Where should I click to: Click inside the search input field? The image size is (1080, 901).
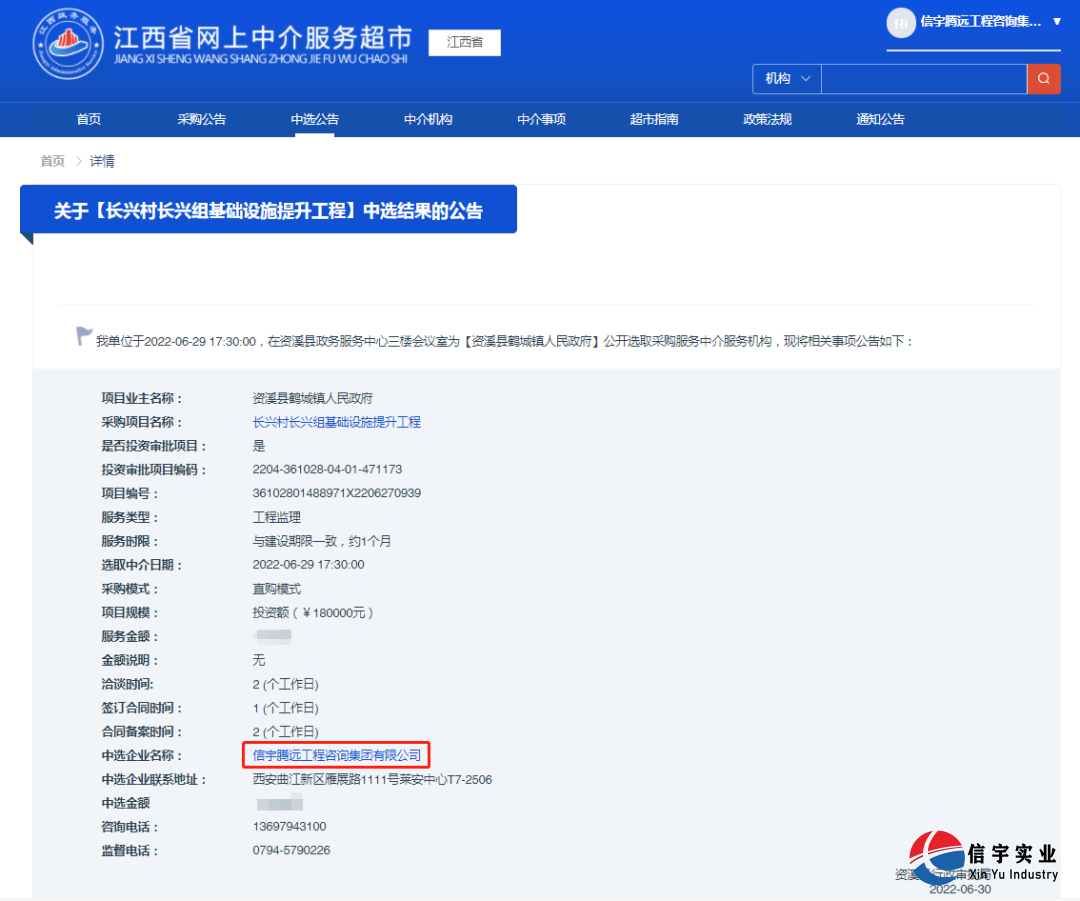[x=923, y=78]
